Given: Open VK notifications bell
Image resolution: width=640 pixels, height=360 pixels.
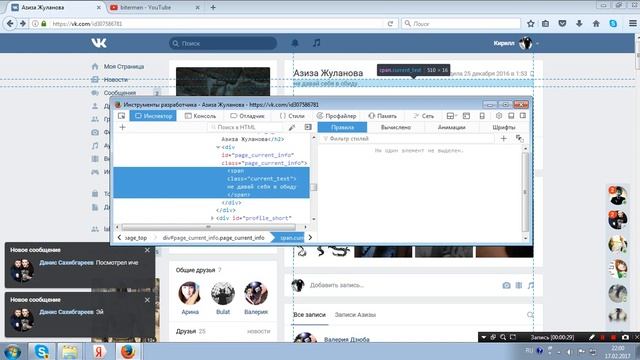Looking at the screenshot, I should [295, 43].
